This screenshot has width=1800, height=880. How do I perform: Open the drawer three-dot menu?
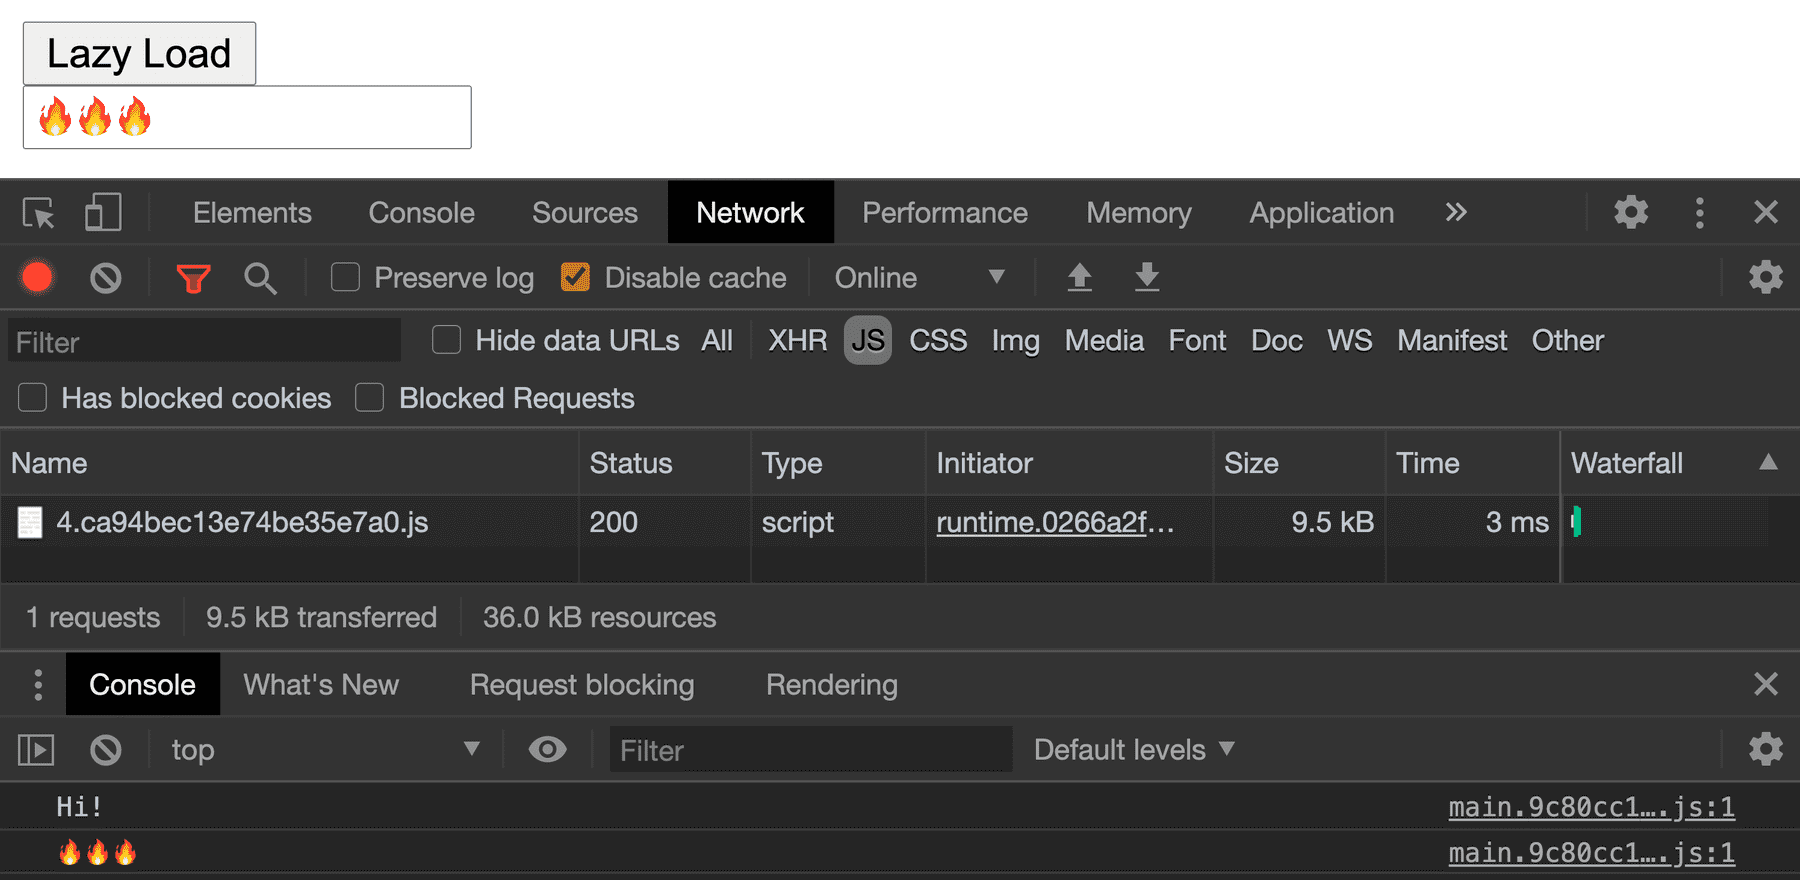tap(38, 685)
